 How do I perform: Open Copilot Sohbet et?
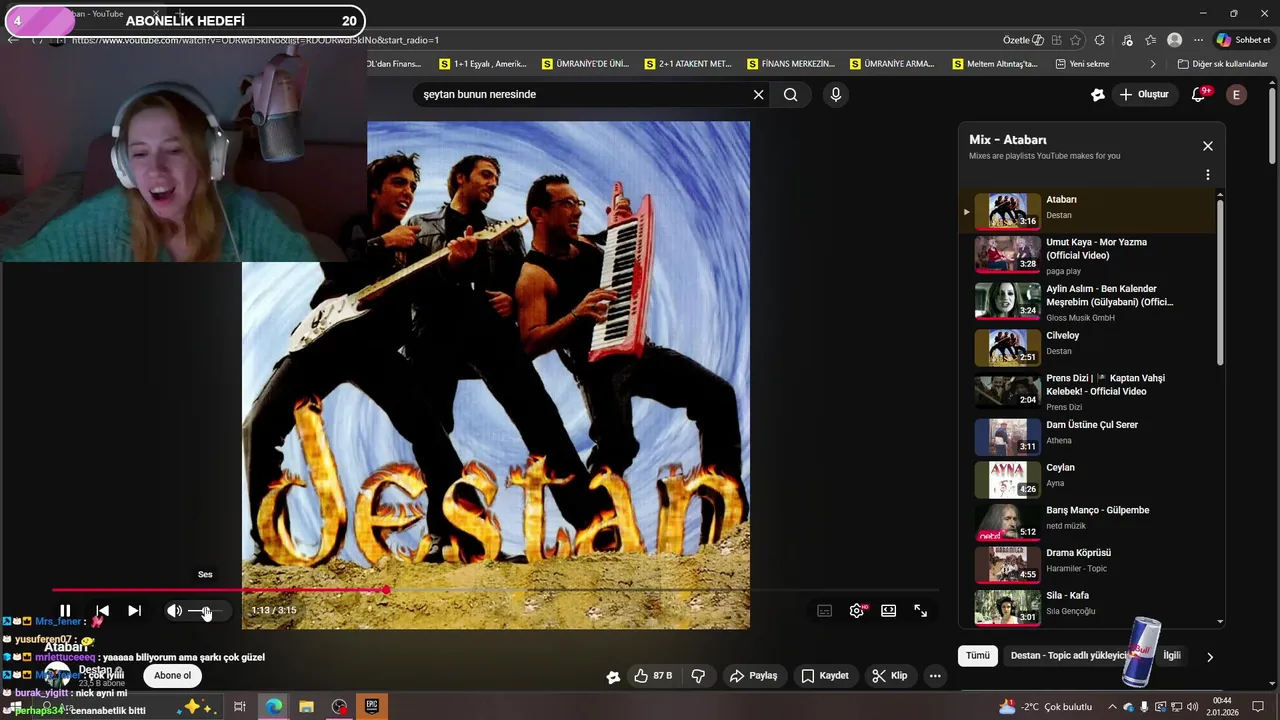[1244, 40]
